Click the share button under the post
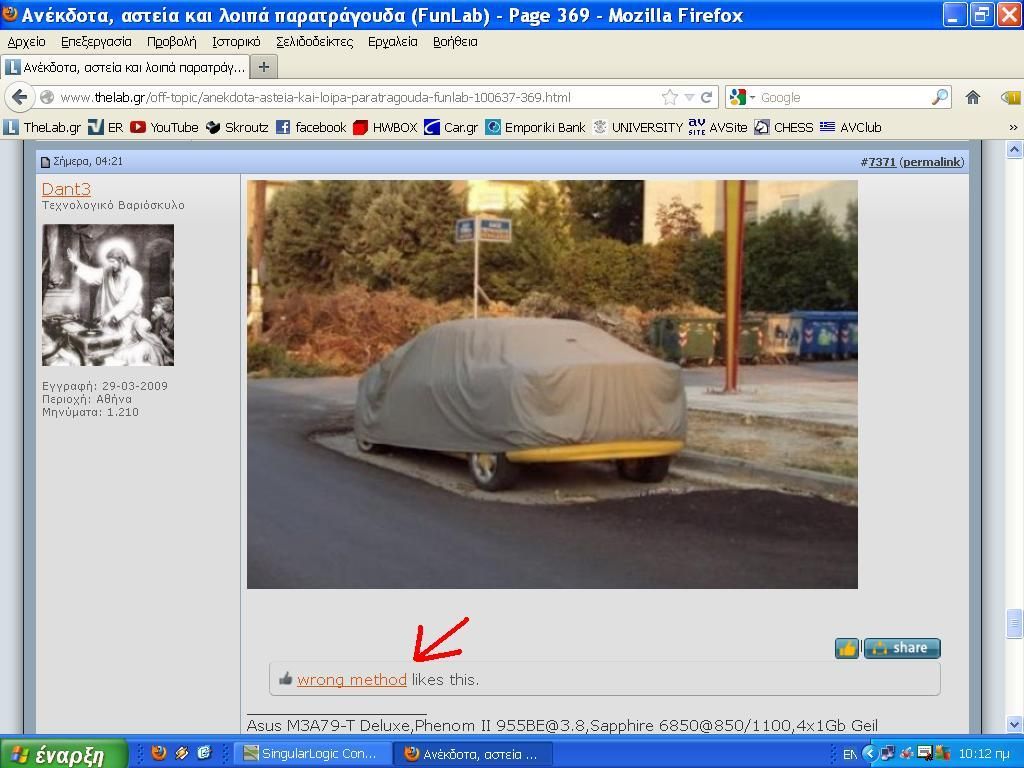This screenshot has height=768, width=1024. (x=902, y=648)
